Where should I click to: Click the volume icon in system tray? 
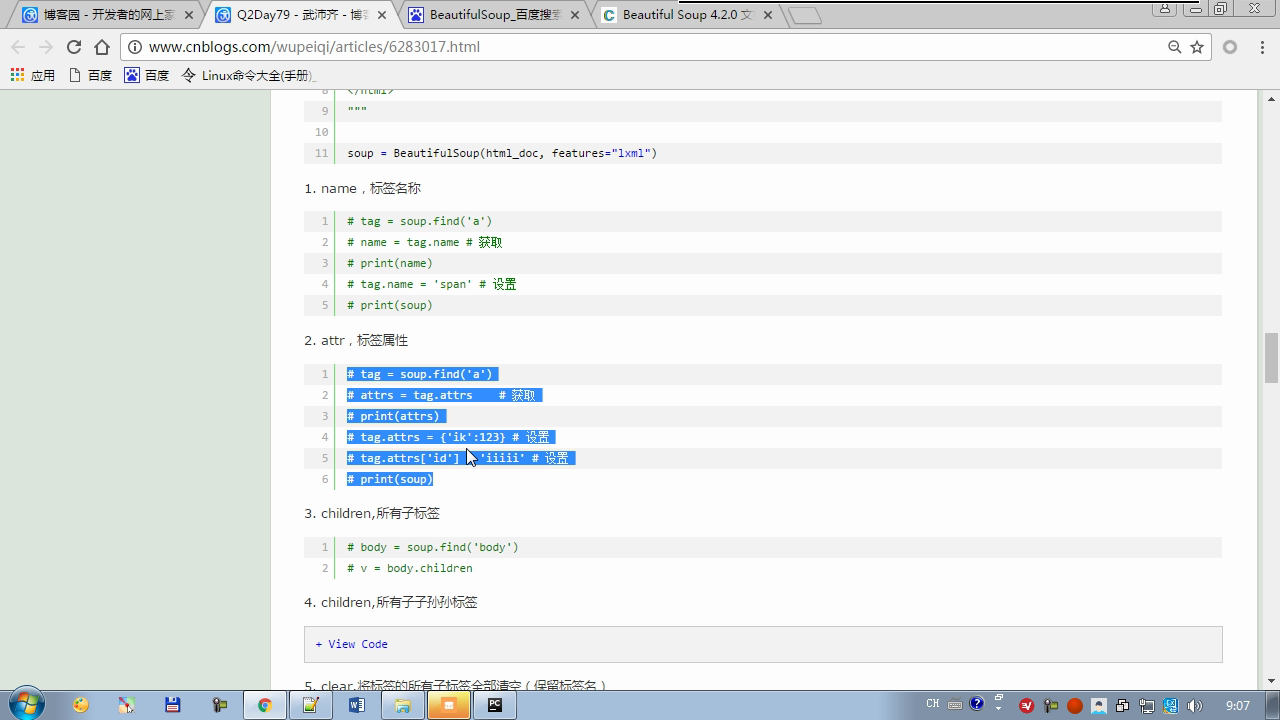coord(1194,705)
